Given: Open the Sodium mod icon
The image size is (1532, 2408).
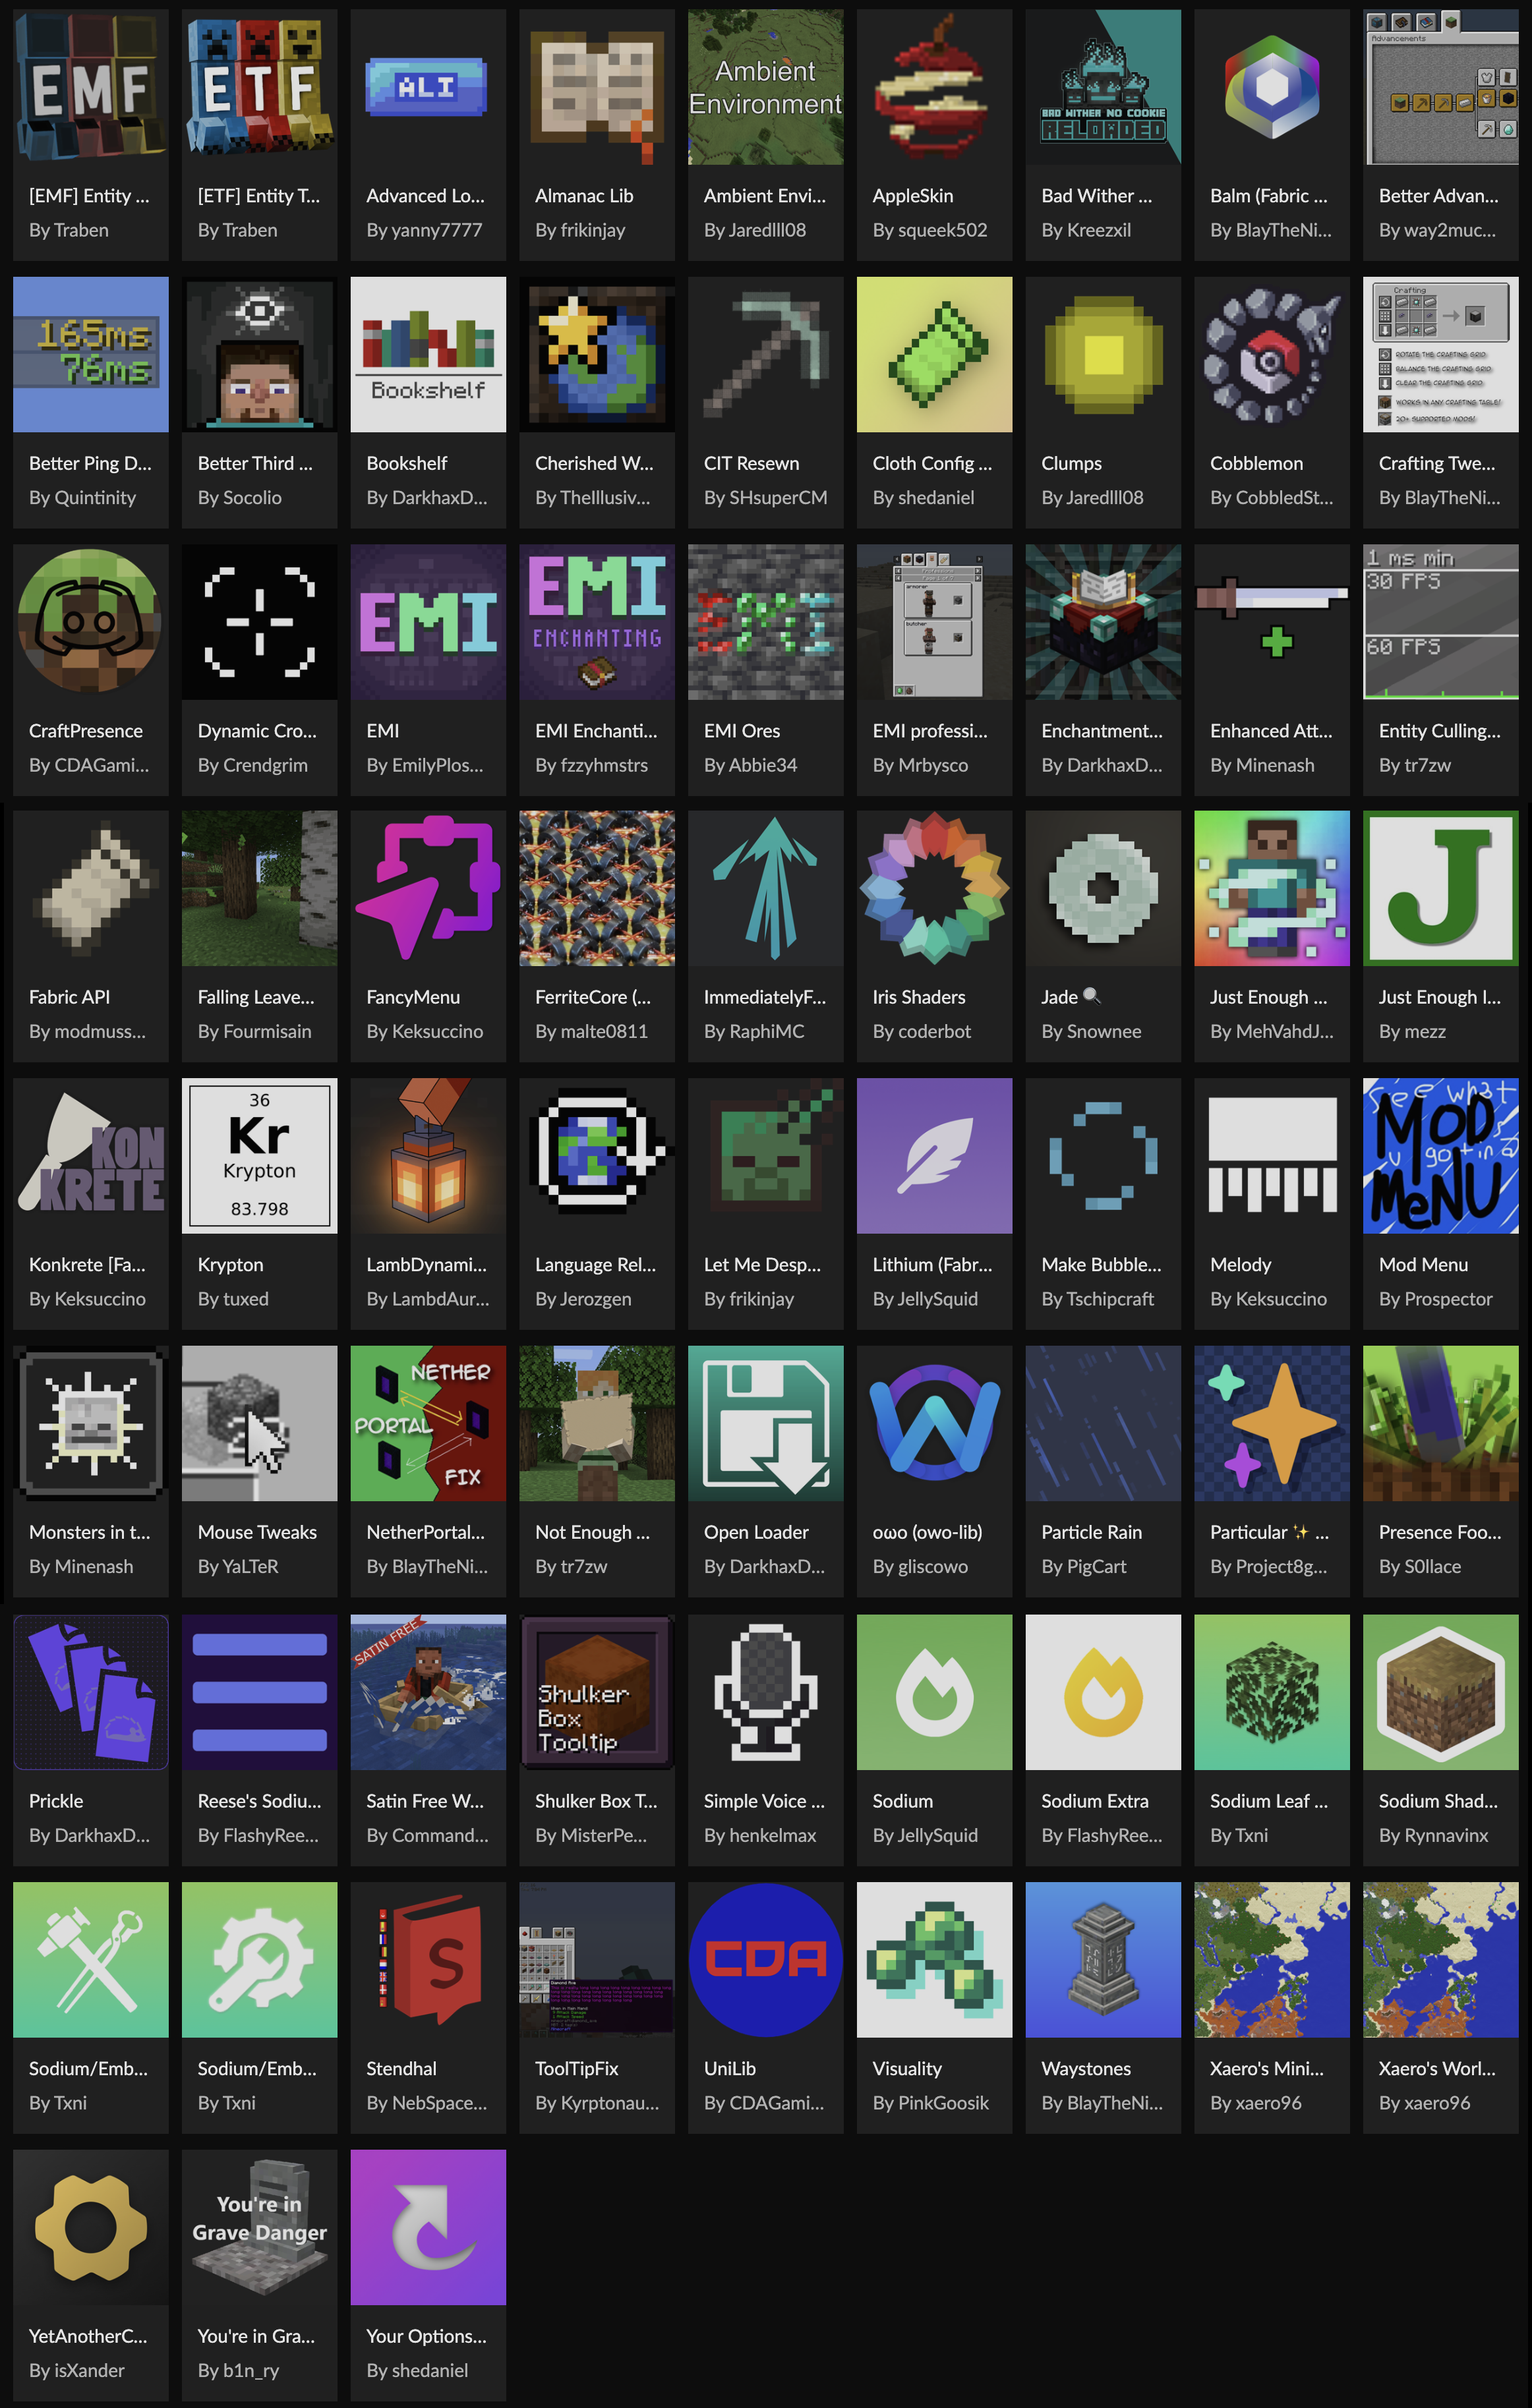Looking at the screenshot, I should pos(934,1692).
